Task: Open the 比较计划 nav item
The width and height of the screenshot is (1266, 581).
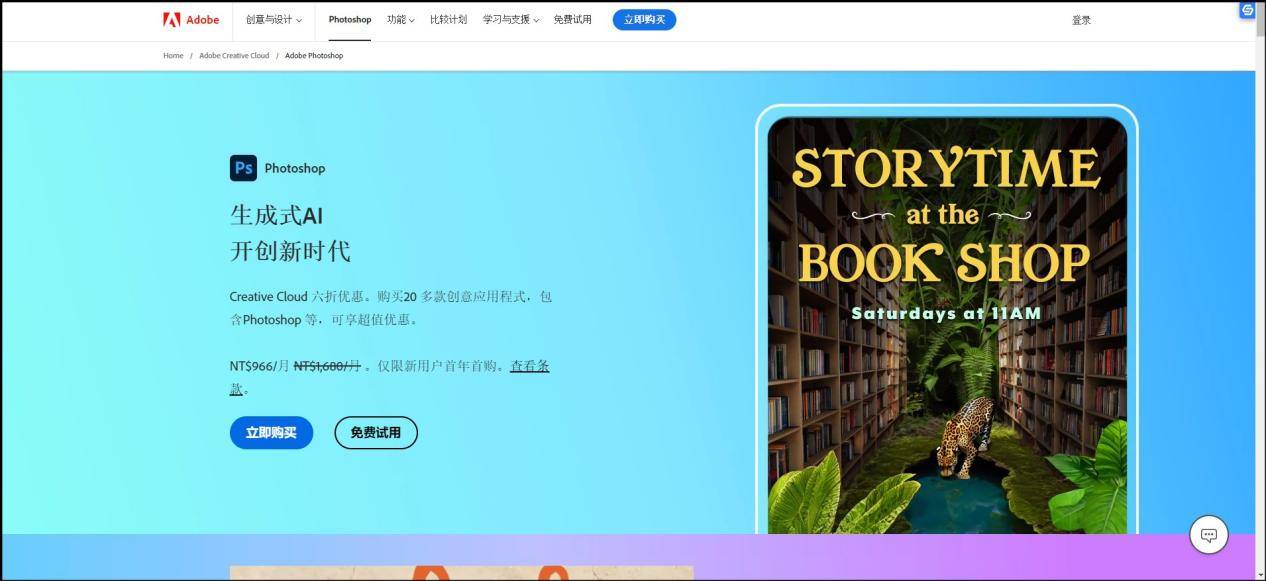Action: [x=448, y=20]
